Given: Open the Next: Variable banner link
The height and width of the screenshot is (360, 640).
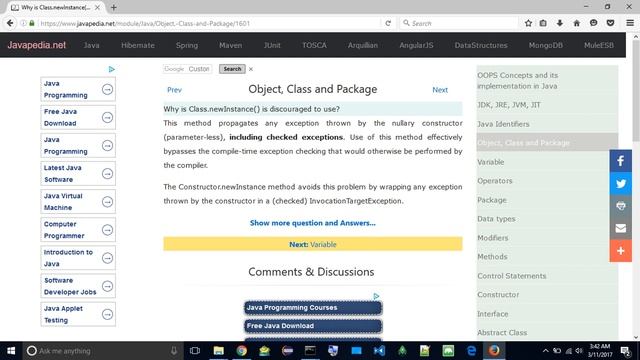Looking at the screenshot, I should pos(313,244).
